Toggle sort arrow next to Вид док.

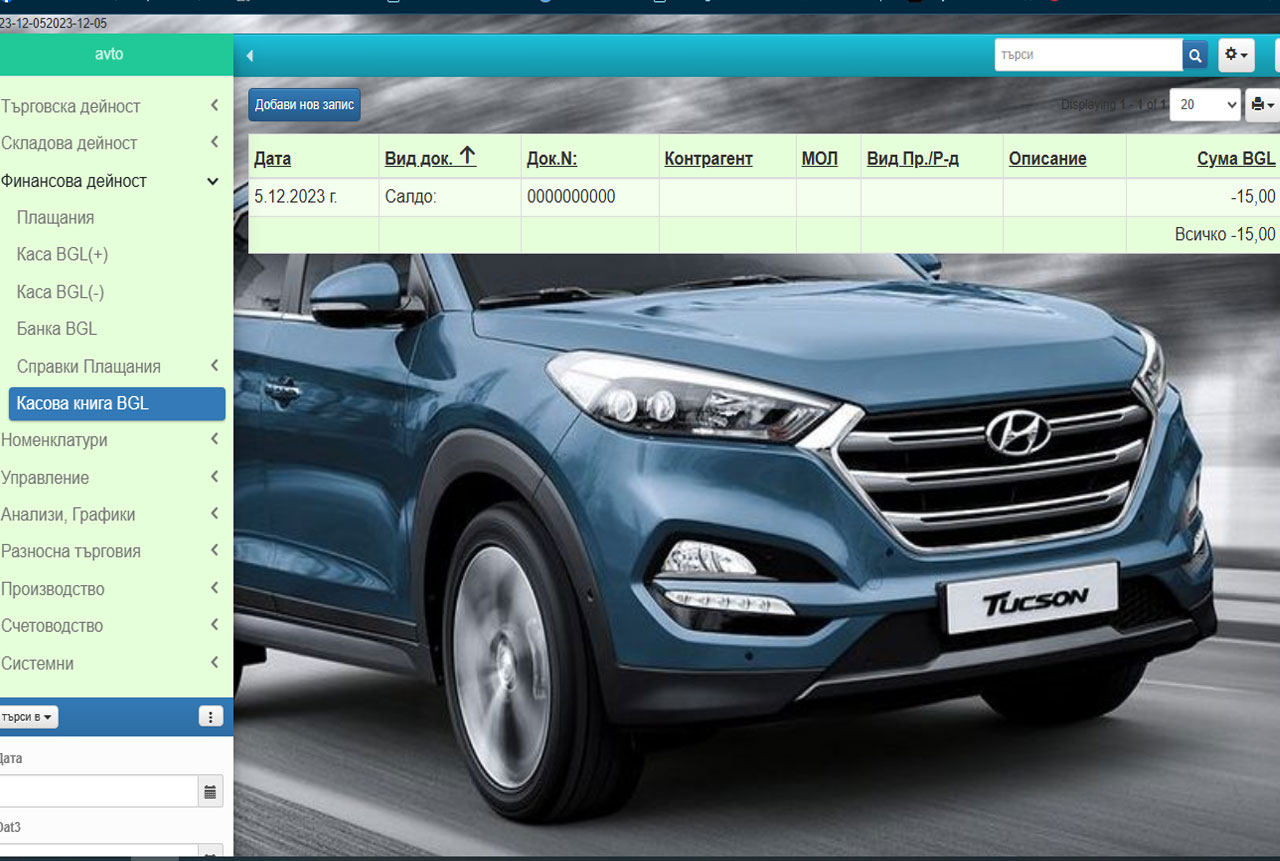(x=467, y=157)
